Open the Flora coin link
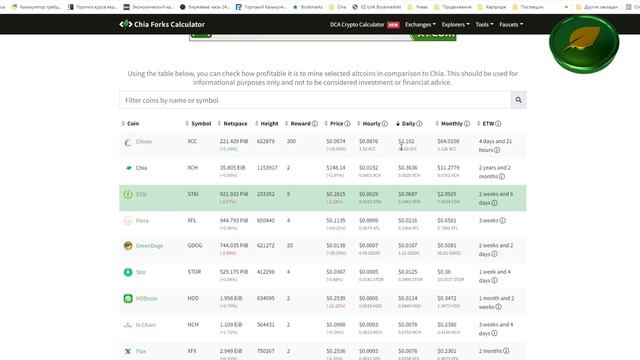 142,221
